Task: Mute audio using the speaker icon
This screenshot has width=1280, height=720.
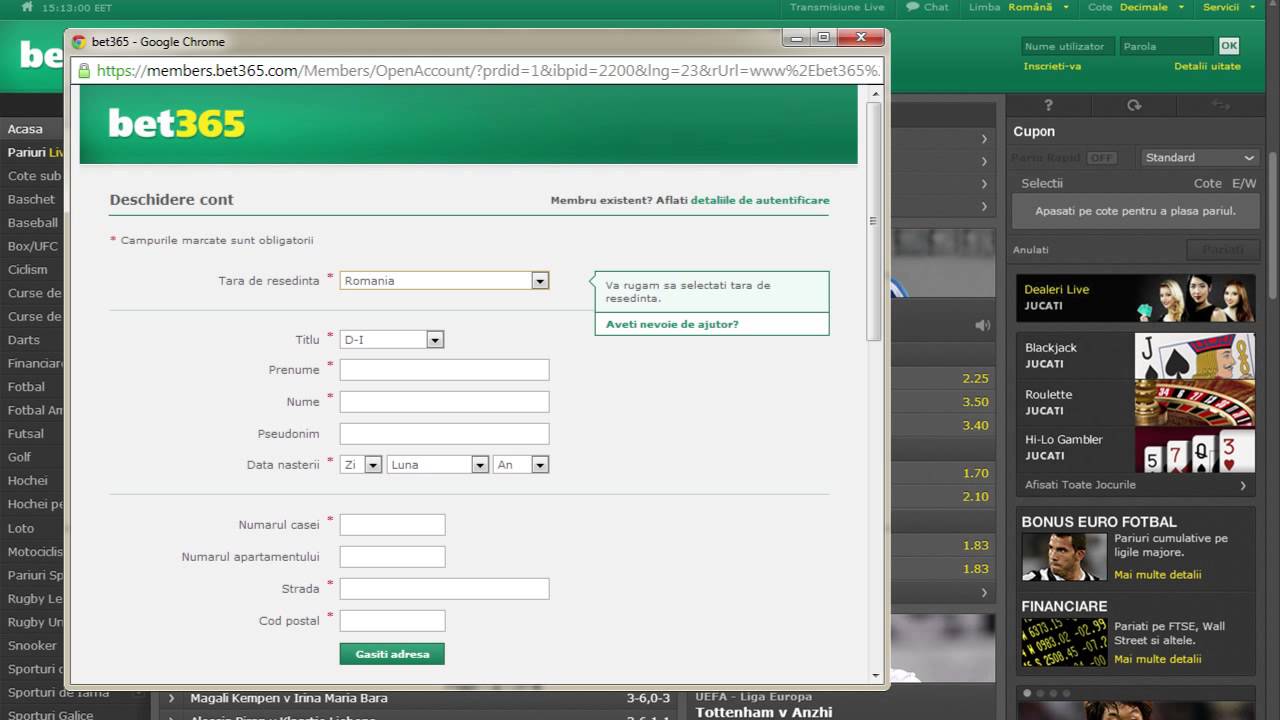Action: [983, 324]
